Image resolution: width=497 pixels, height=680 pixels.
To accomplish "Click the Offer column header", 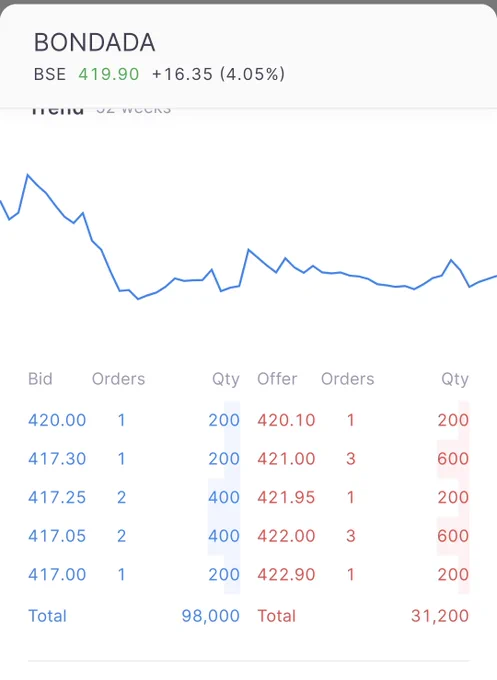I will 277,379.
